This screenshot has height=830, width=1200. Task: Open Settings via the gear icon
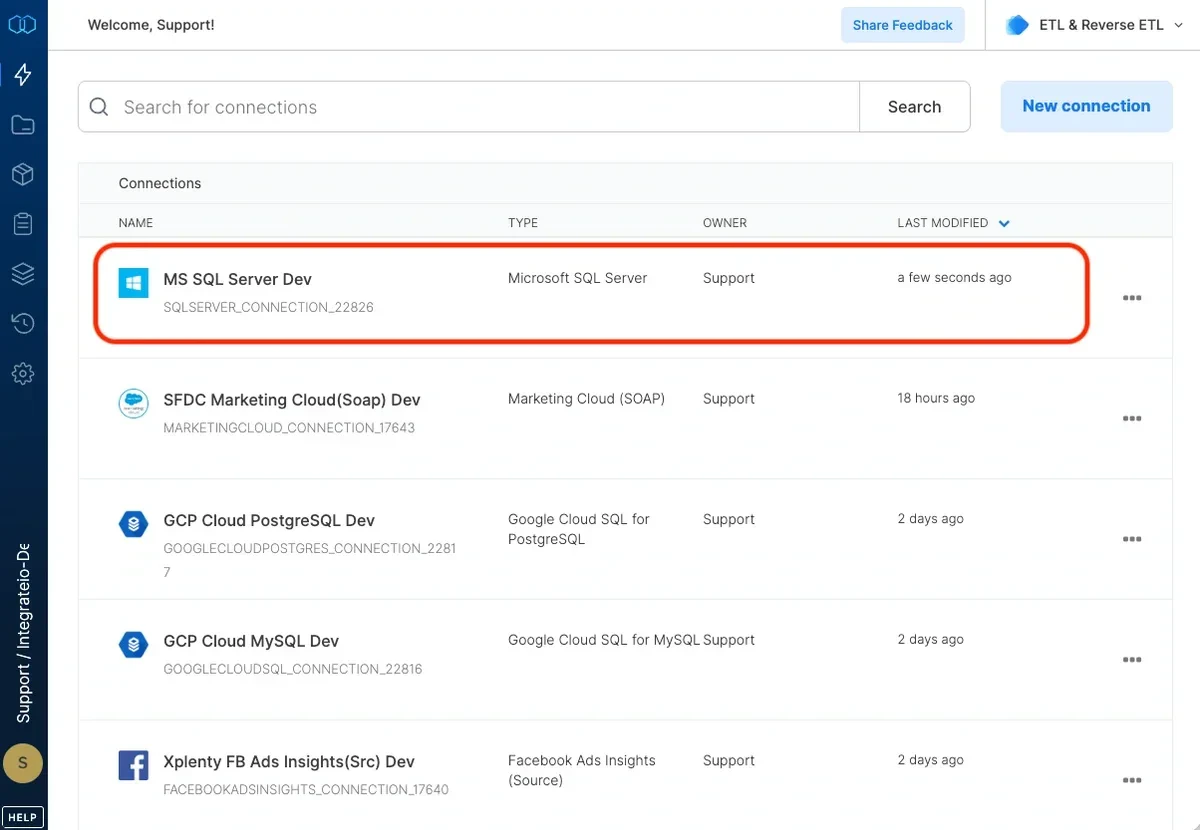point(23,373)
